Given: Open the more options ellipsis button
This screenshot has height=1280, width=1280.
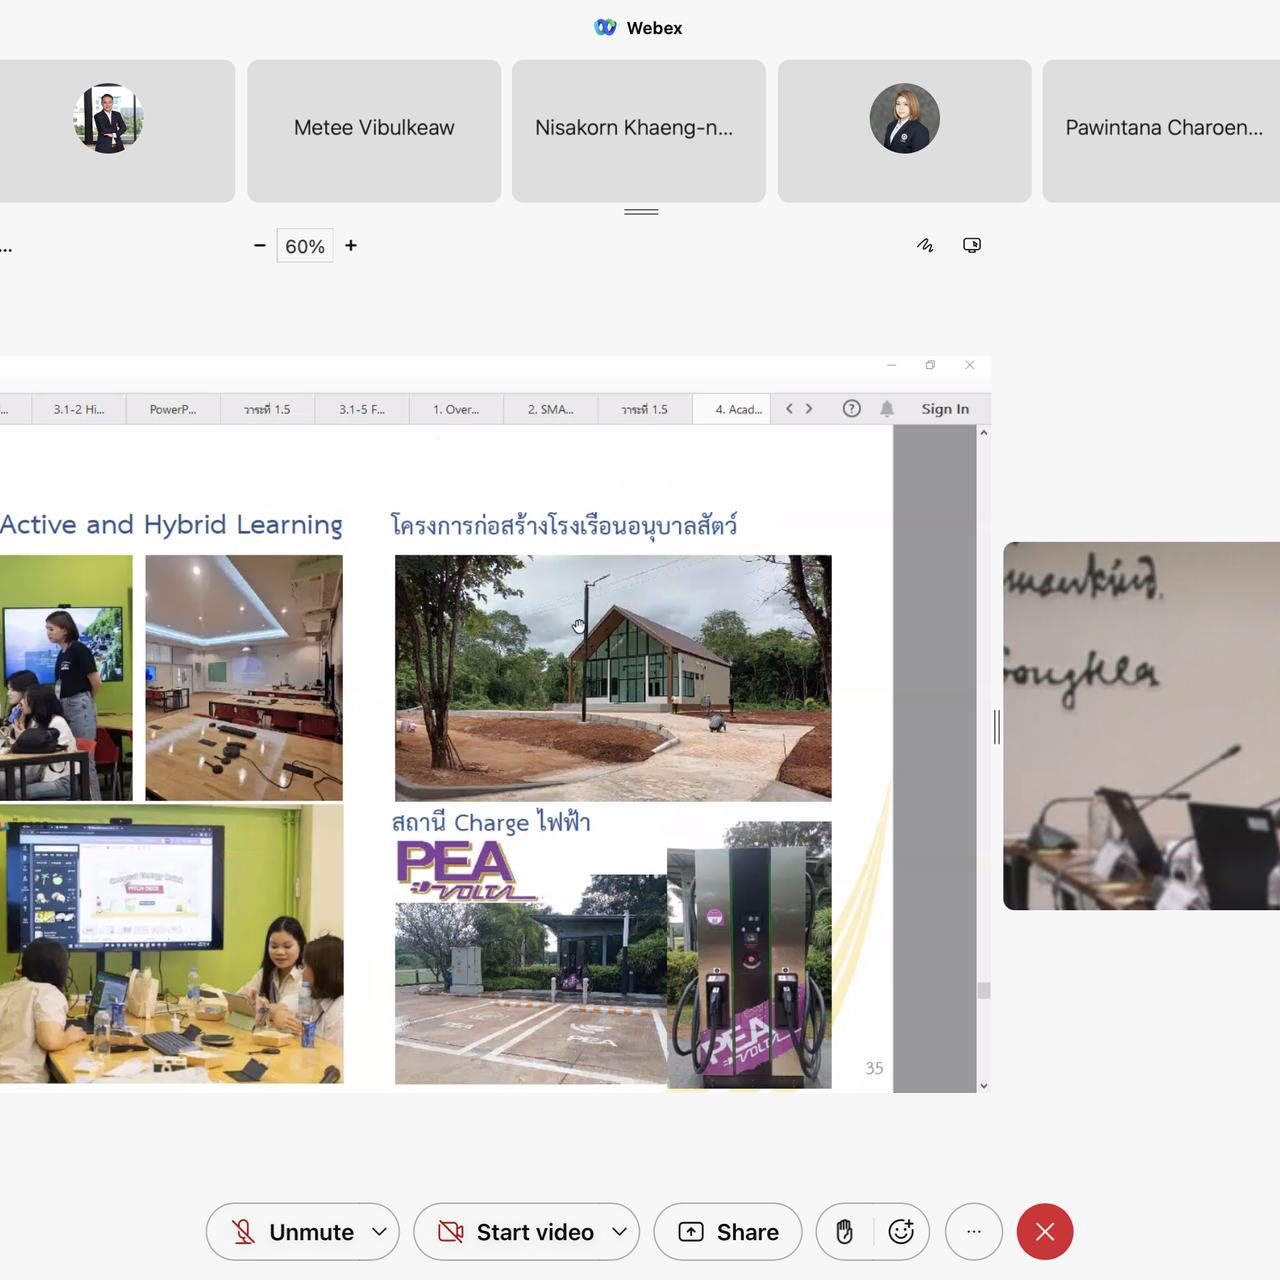Looking at the screenshot, I should coord(973,1232).
